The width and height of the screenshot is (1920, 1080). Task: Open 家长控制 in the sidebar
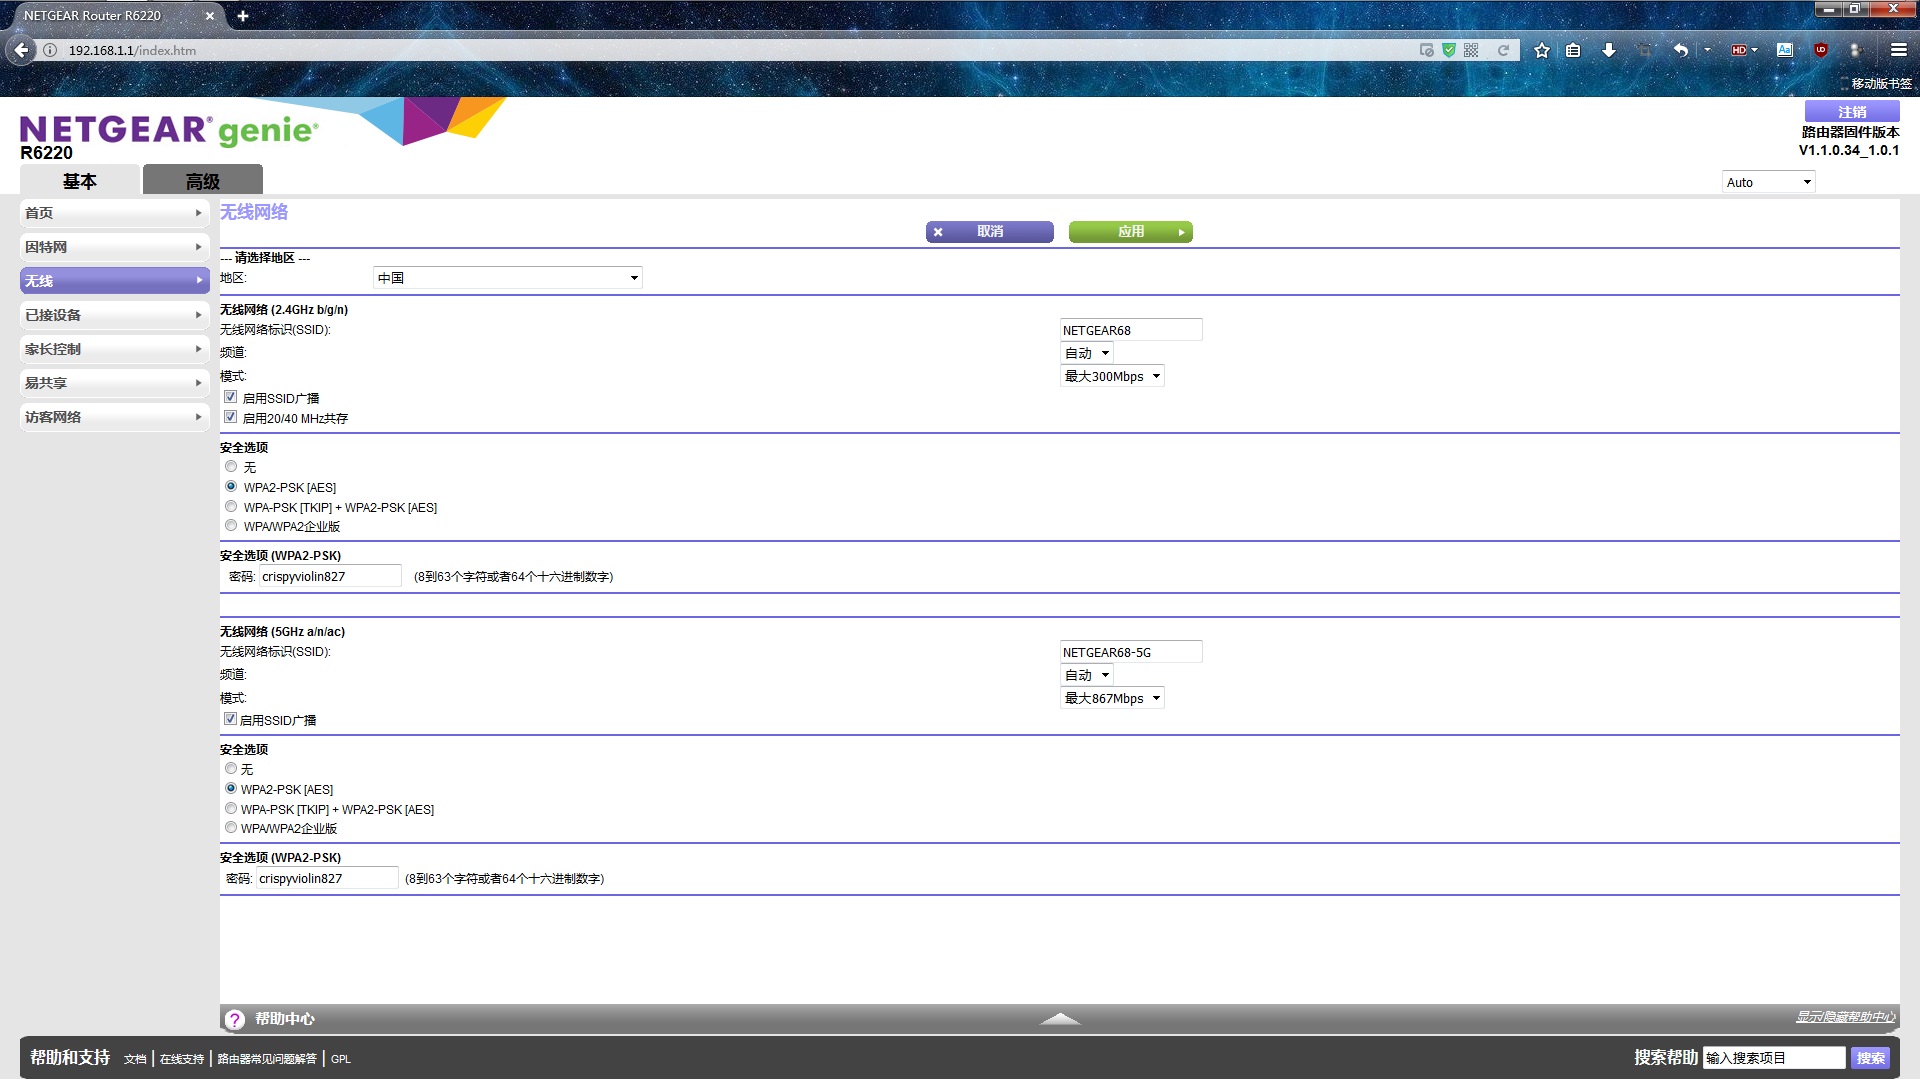point(114,349)
